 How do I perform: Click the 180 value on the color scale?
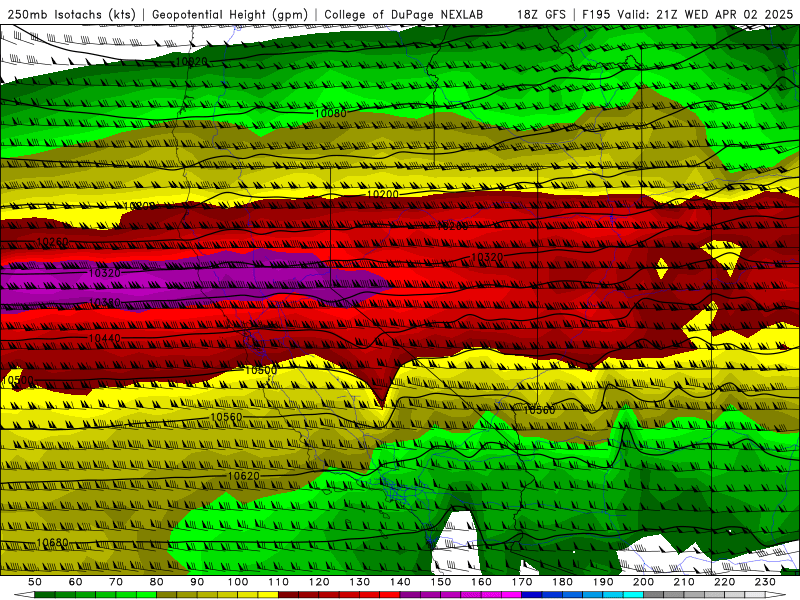[562, 582]
